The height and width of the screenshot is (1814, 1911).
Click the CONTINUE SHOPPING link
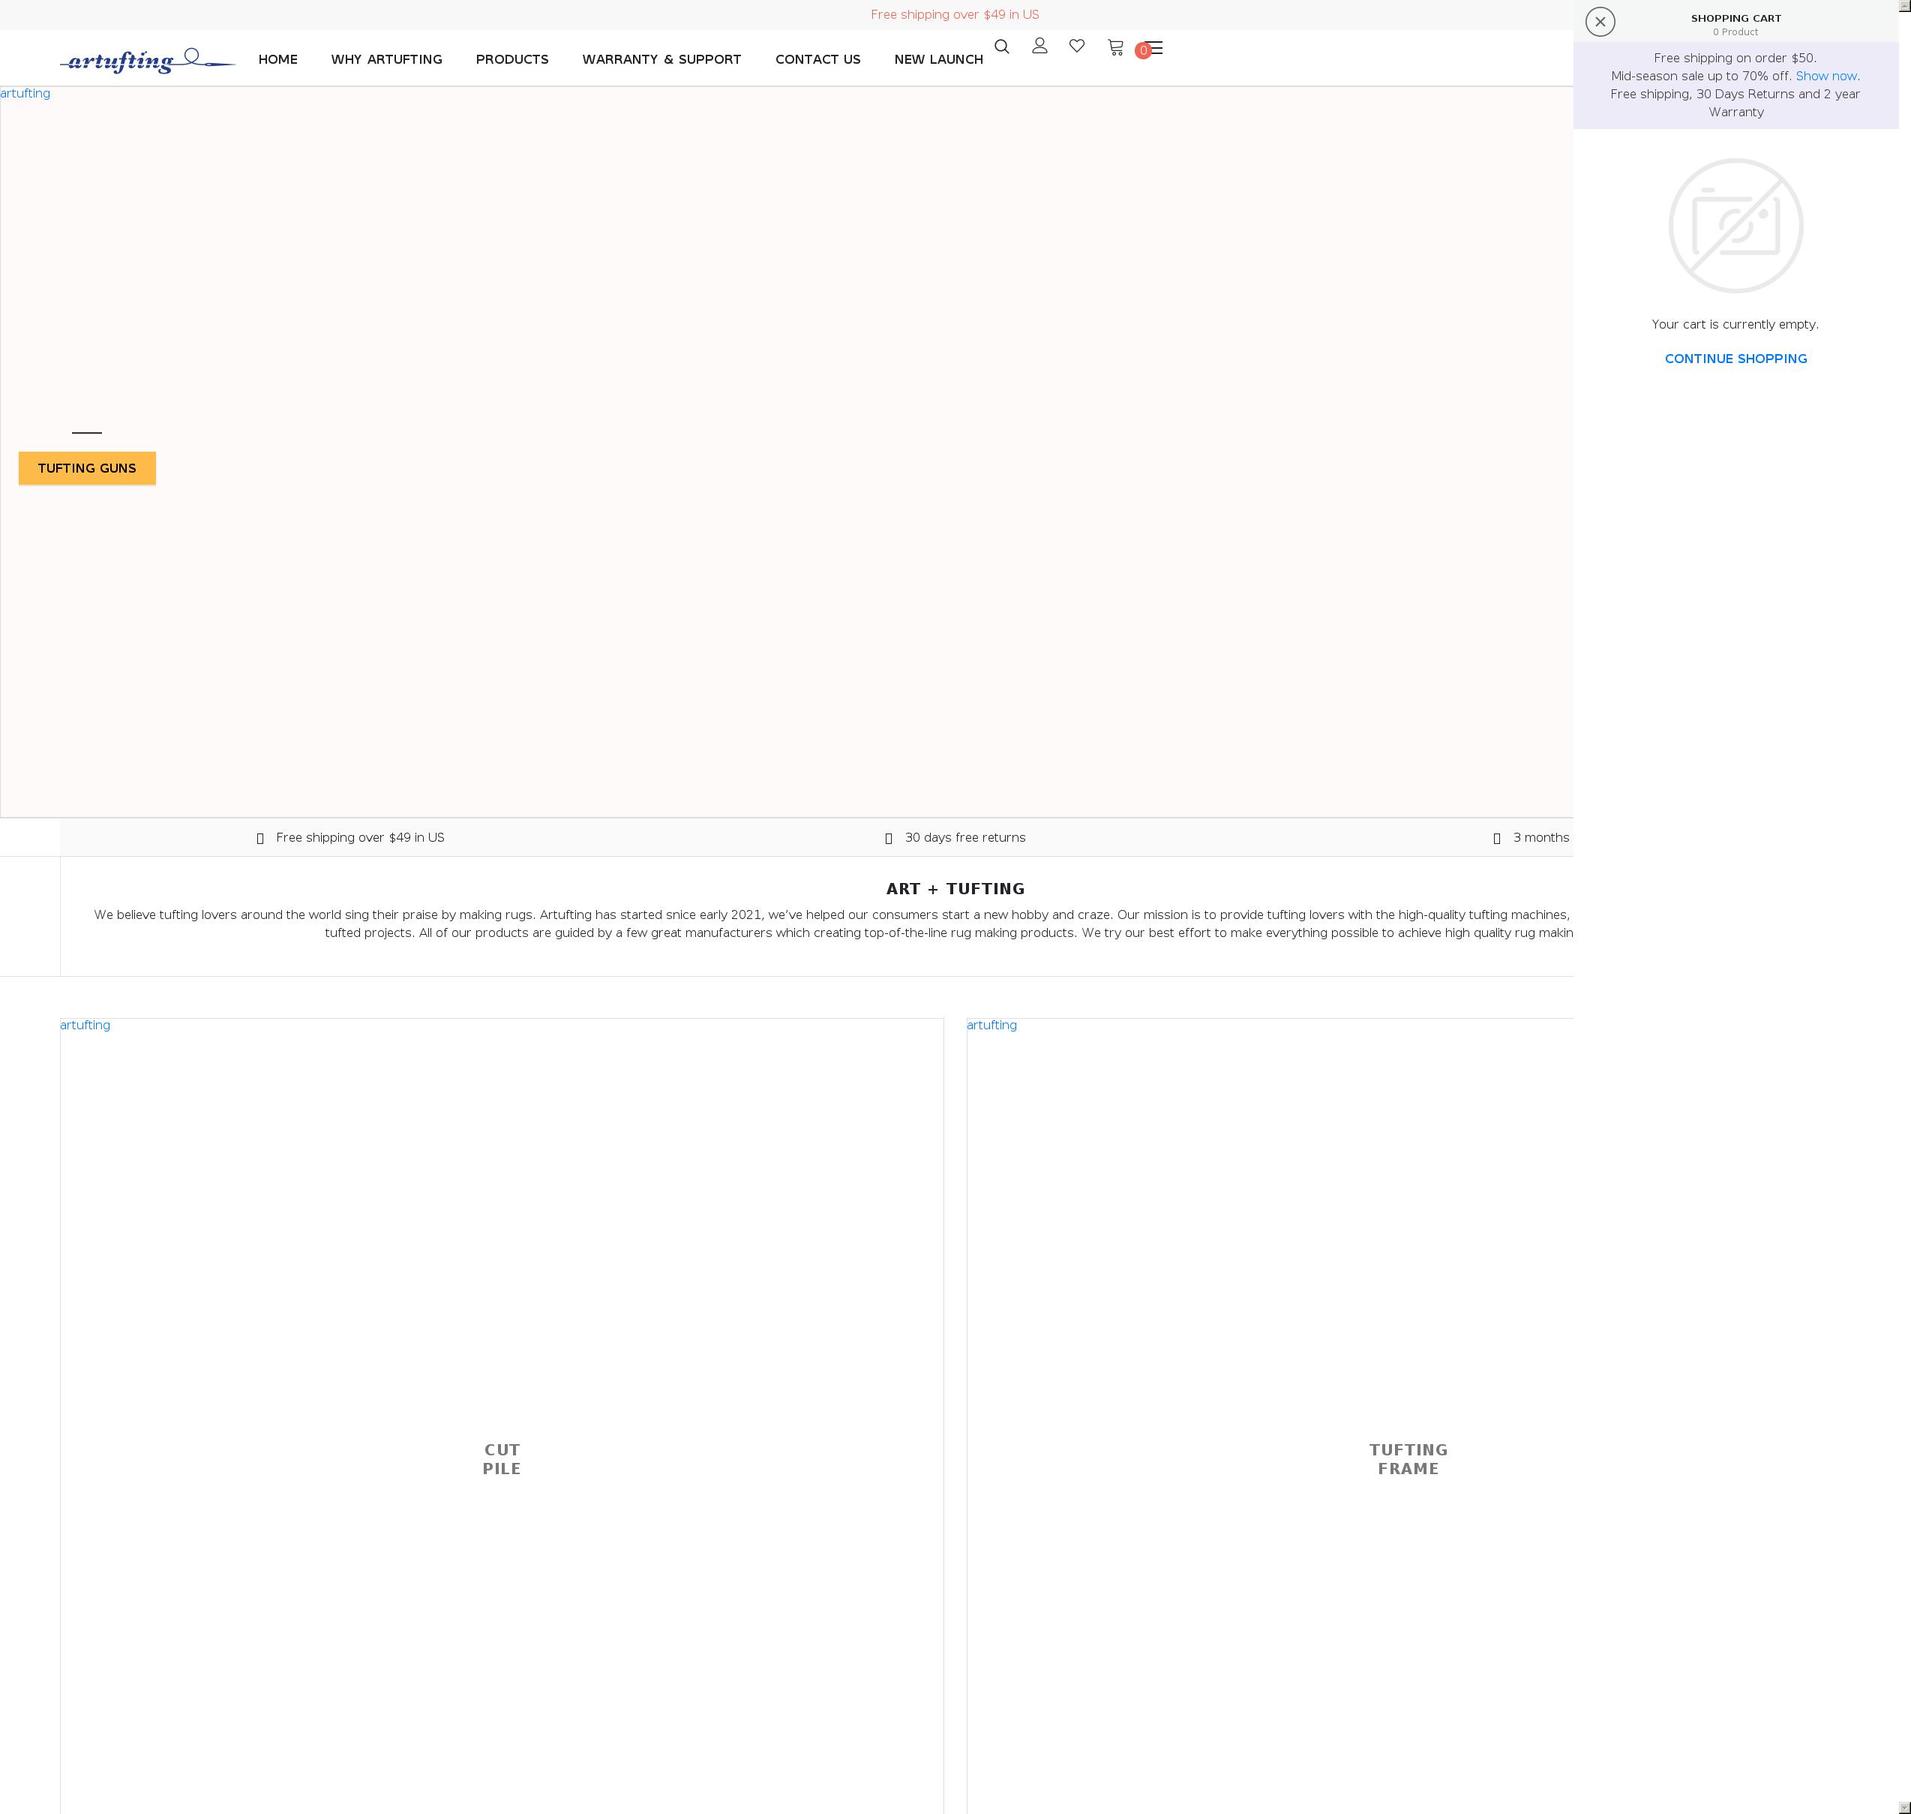(x=1736, y=358)
